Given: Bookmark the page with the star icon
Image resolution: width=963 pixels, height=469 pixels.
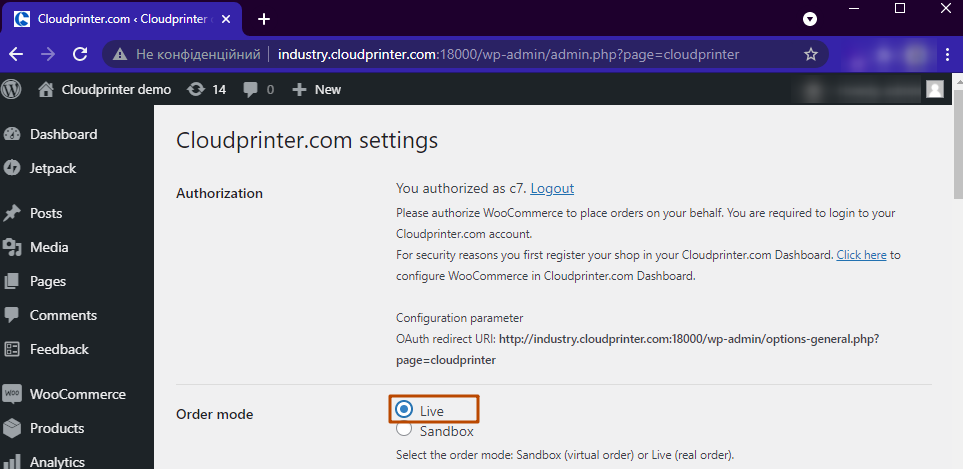Looking at the screenshot, I should pos(811,55).
